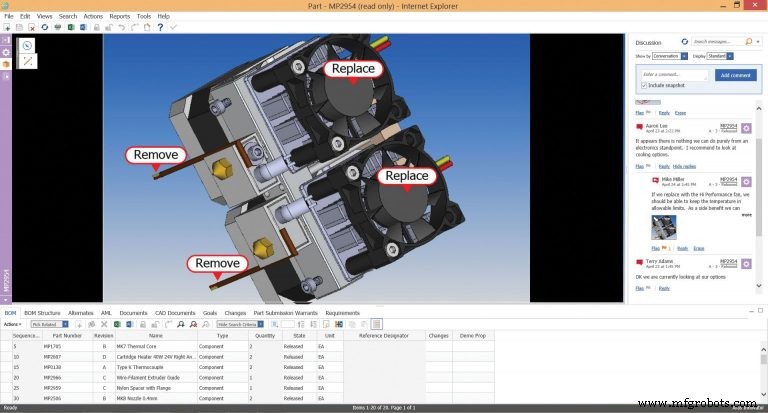This screenshot has height=413, width=768.
Task: Click the box icon in the purple sidebar
Action: coord(6,64)
